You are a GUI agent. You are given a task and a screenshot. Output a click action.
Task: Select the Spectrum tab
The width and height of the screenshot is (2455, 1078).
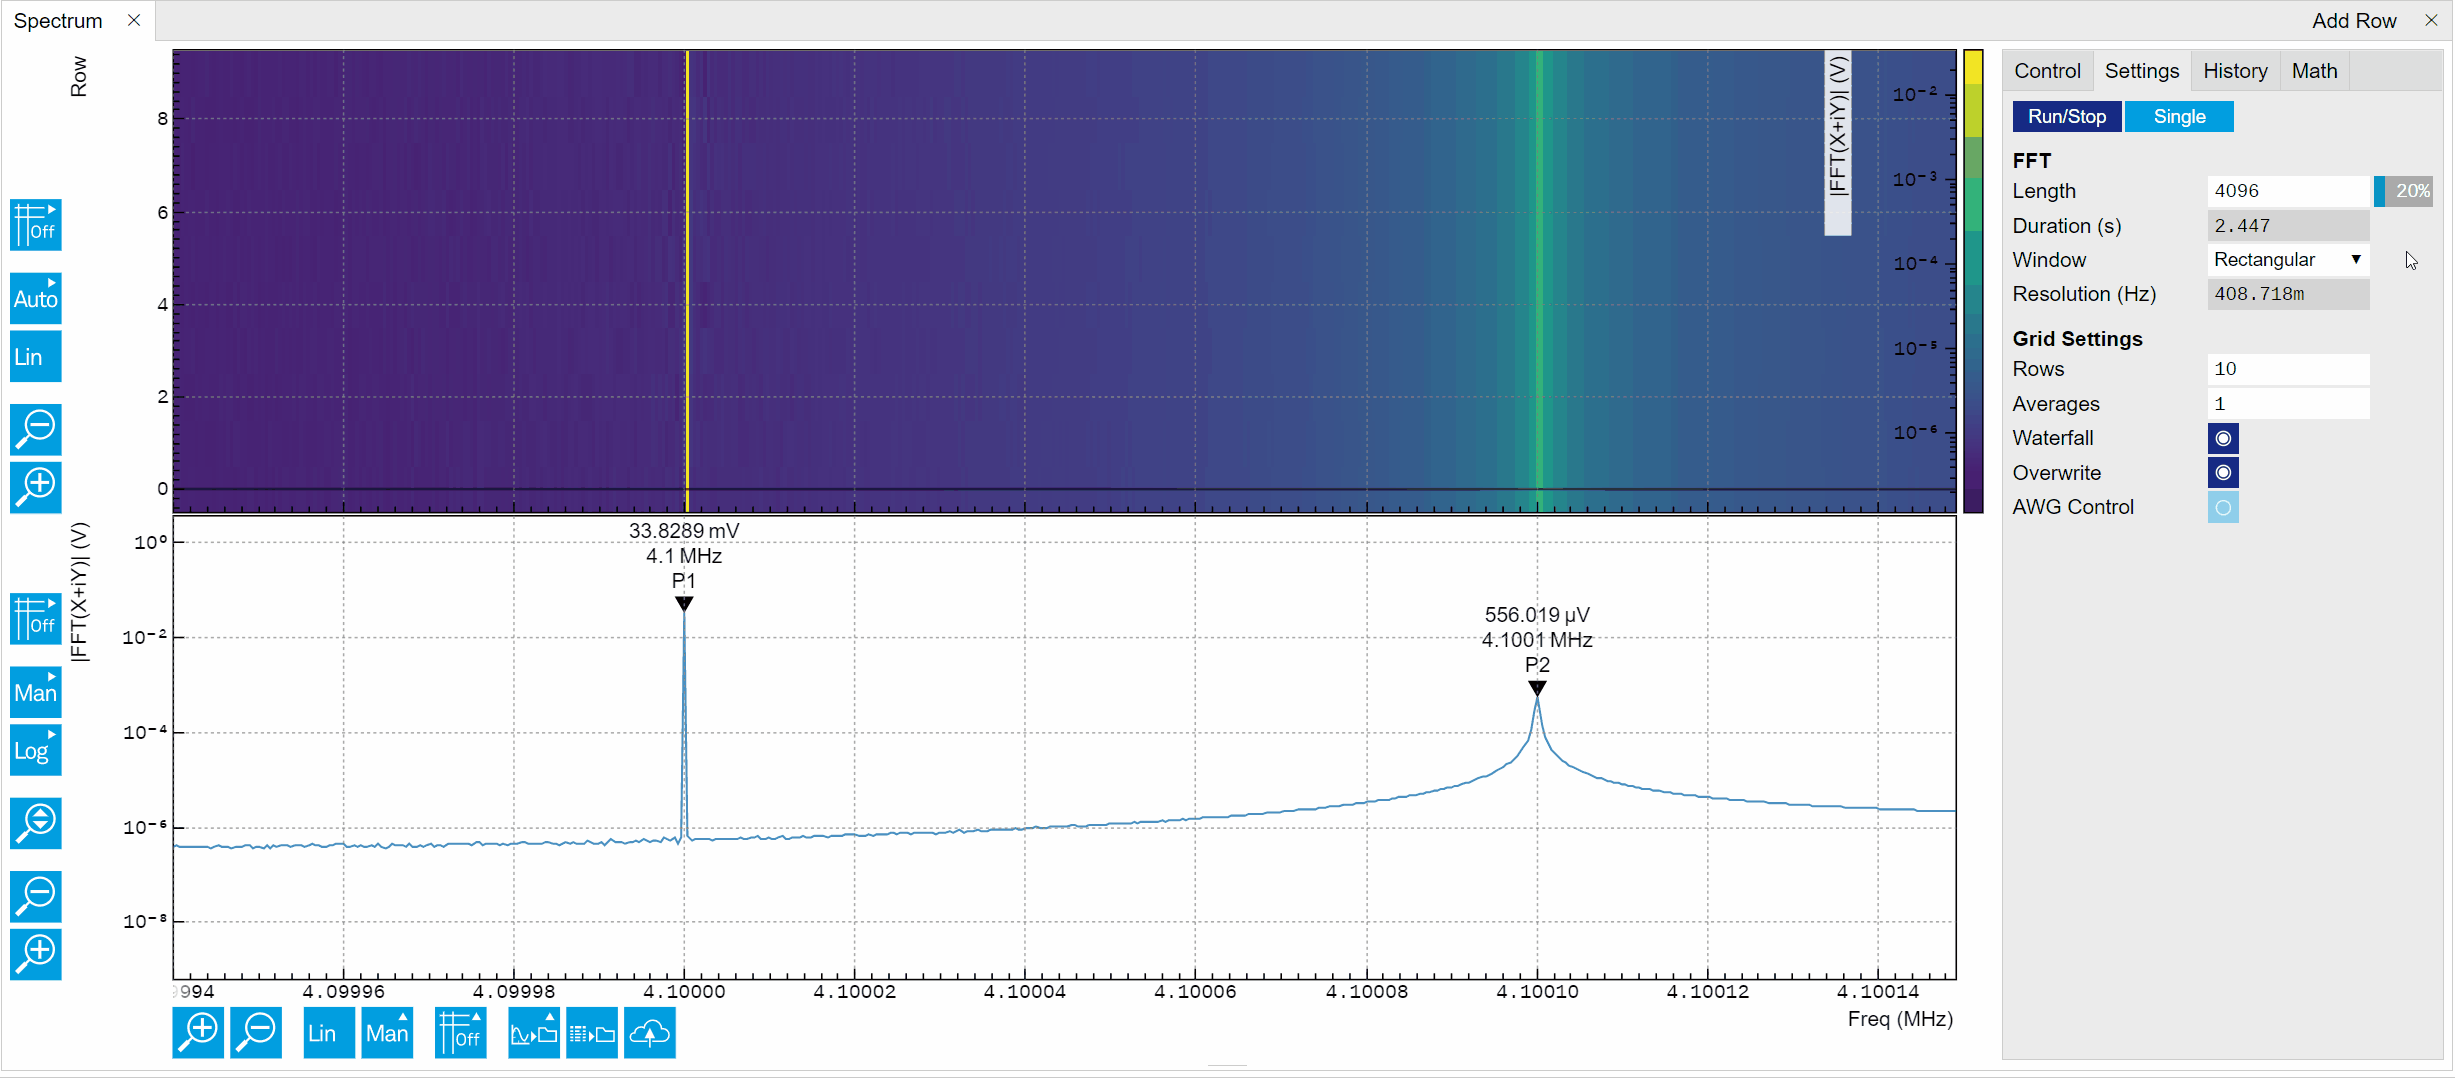58,21
